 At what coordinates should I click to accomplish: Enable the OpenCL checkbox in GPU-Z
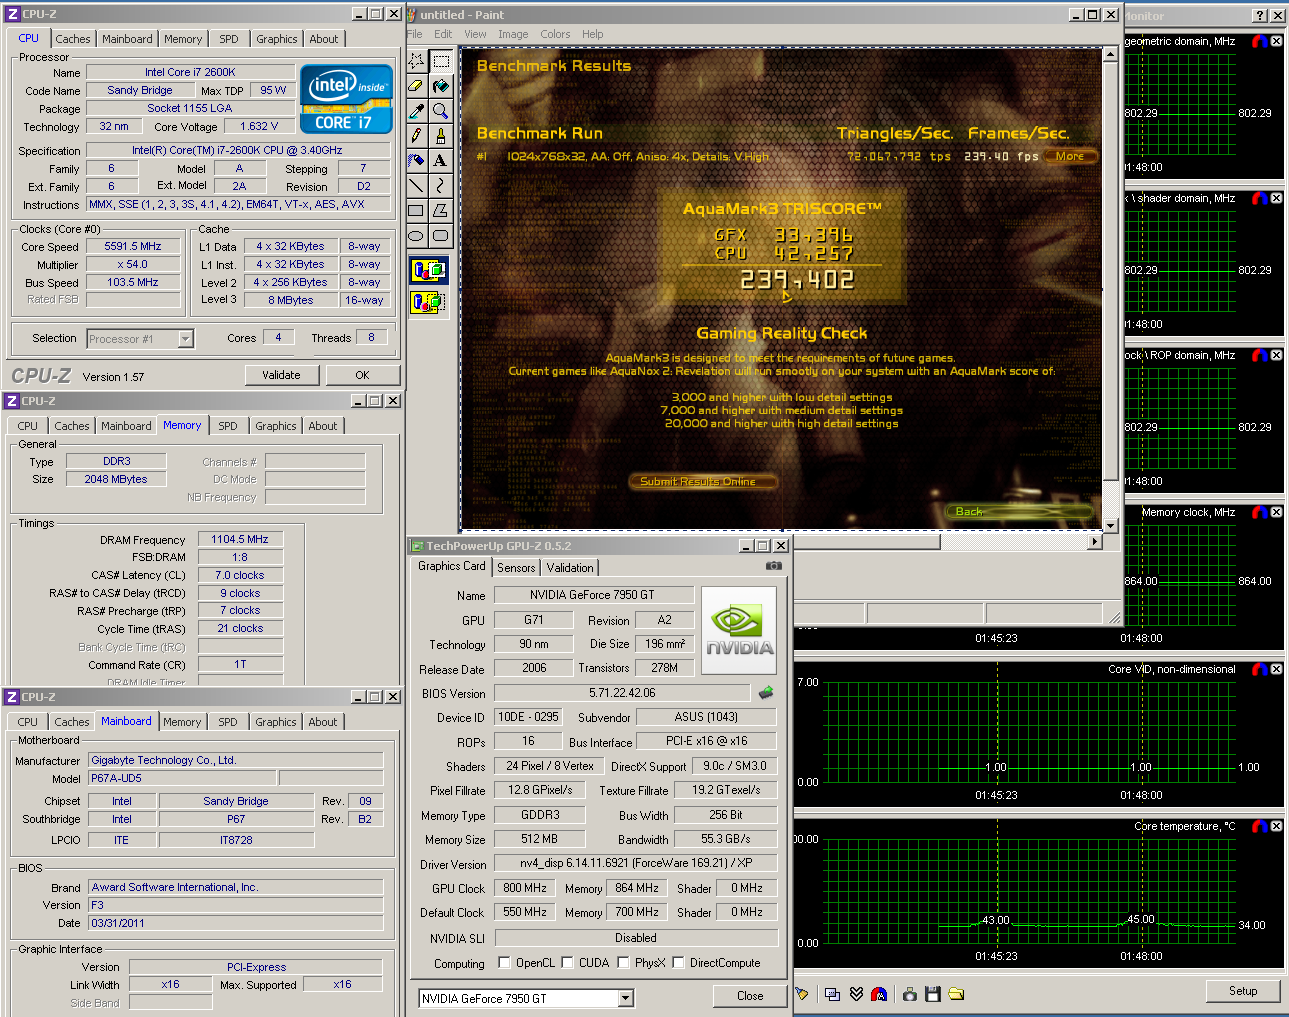click(504, 963)
